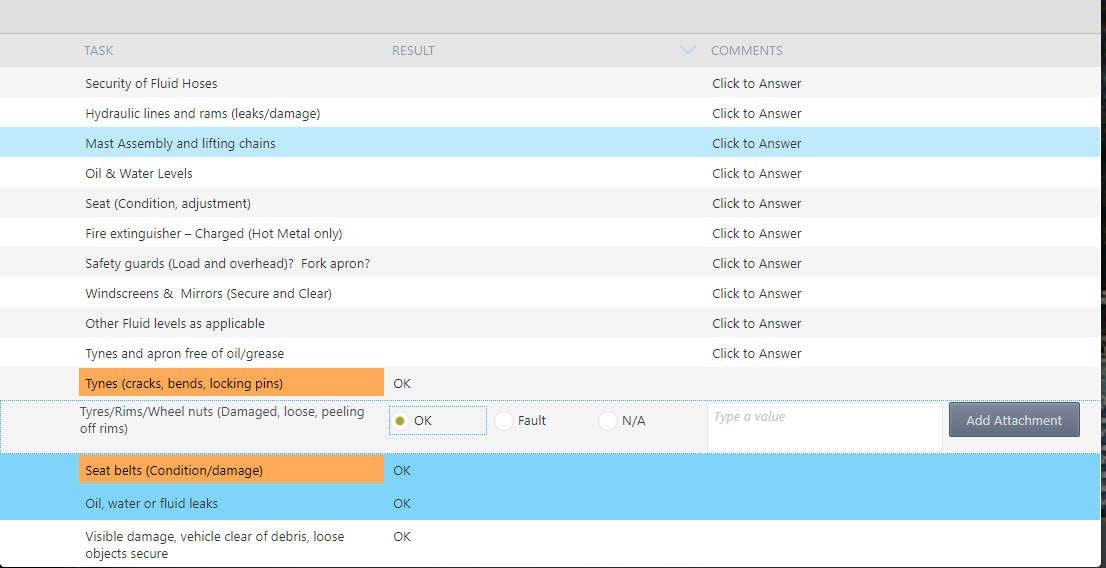The height and width of the screenshot is (568, 1106).
Task: Select 'Tynes and apron free of oil/grease'
Action: pos(185,354)
